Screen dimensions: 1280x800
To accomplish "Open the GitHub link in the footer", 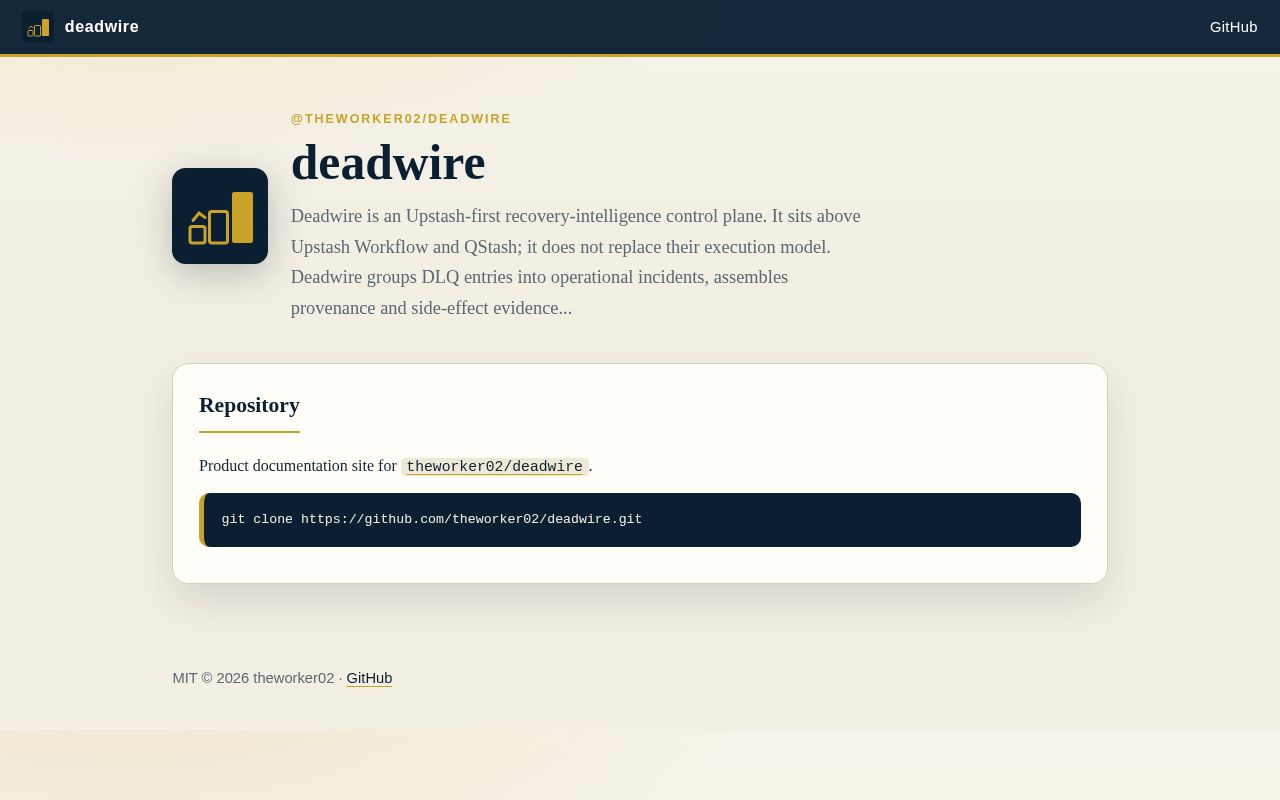I will [x=369, y=678].
